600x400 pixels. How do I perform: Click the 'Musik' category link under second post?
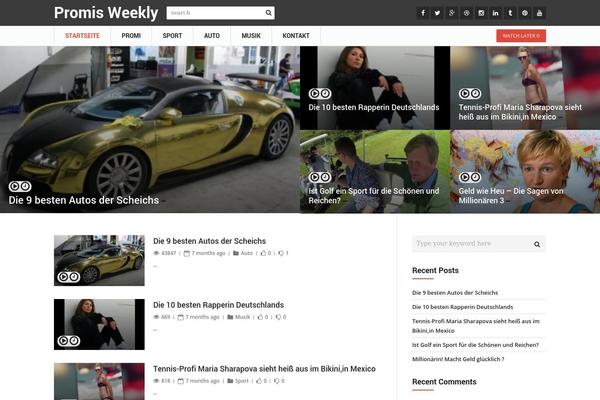point(242,317)
